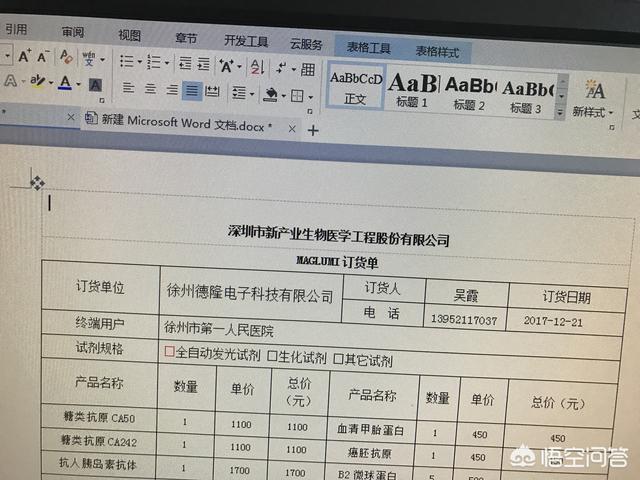Switch to 开发工具 tab
Image resolution: width=640 pixels, height=480 pixels.
click(x=246, y=41)
